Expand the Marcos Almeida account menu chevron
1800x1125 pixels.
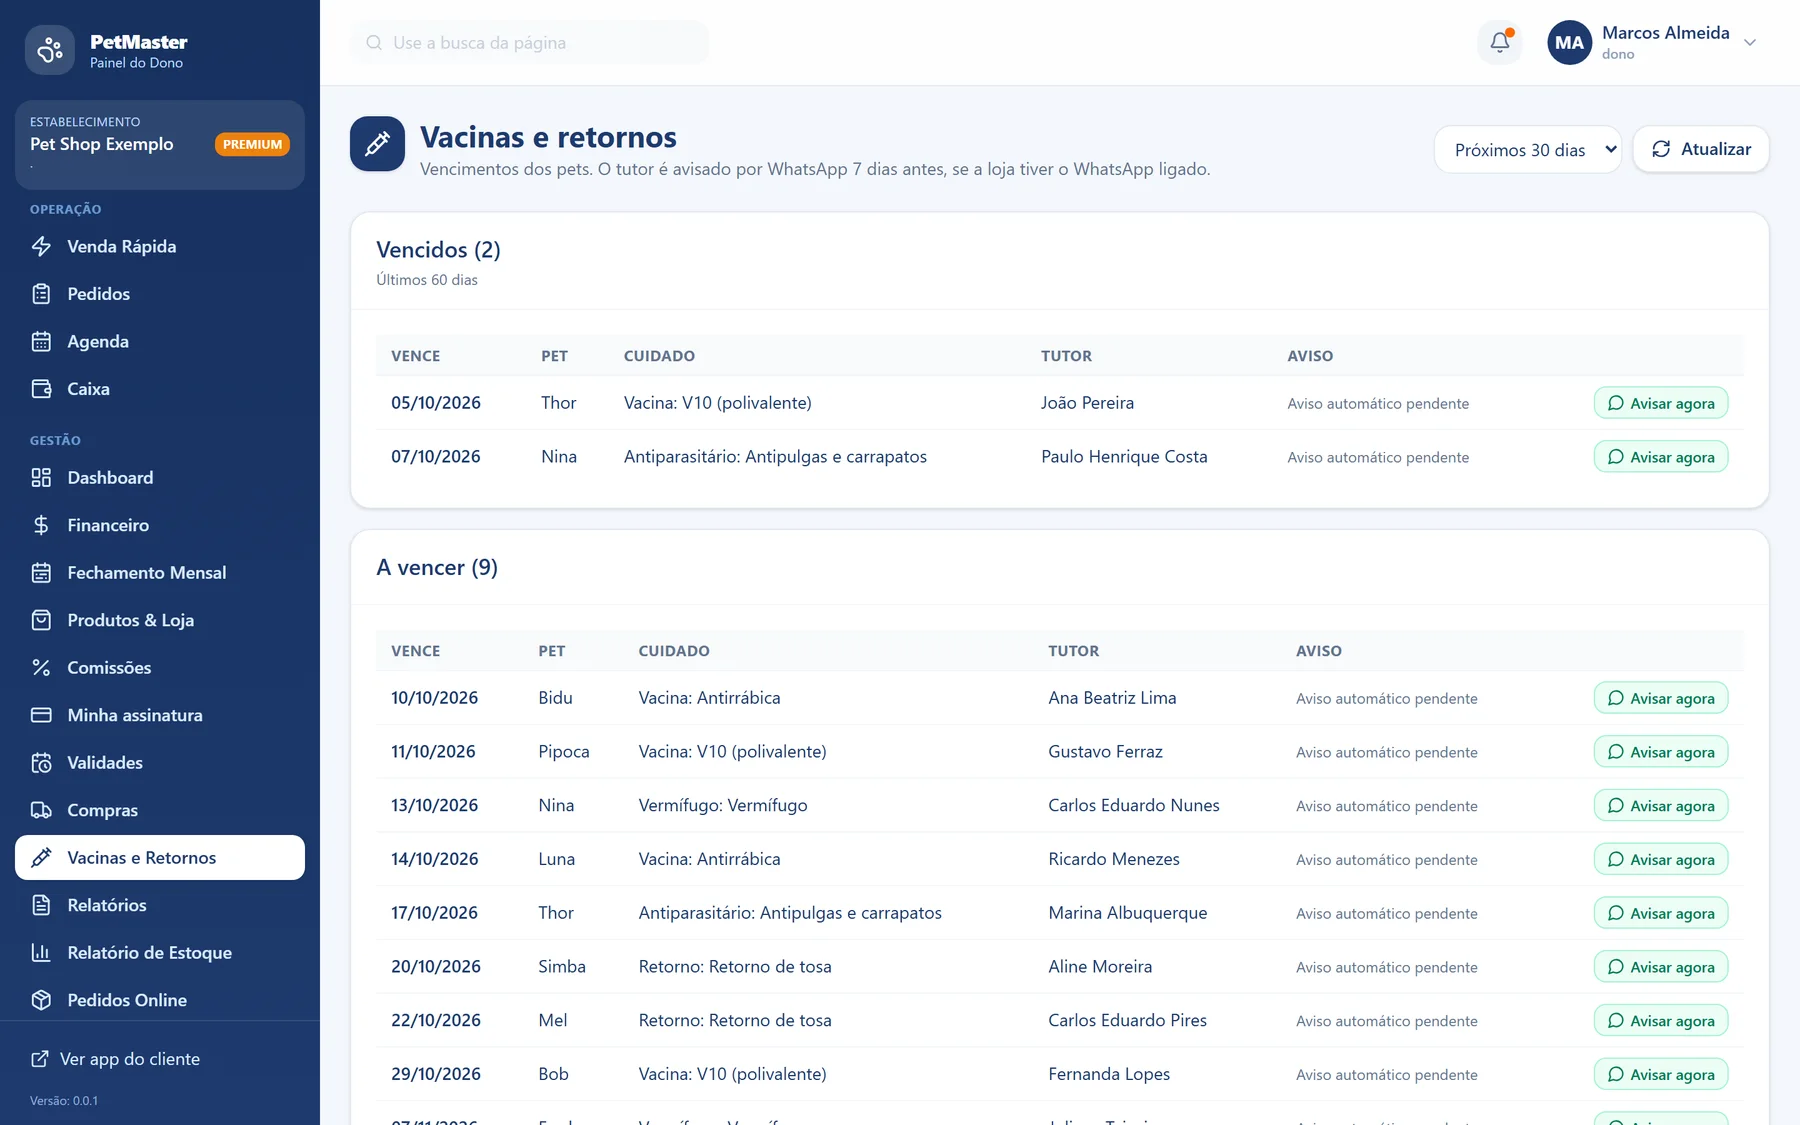[1750, 42]
